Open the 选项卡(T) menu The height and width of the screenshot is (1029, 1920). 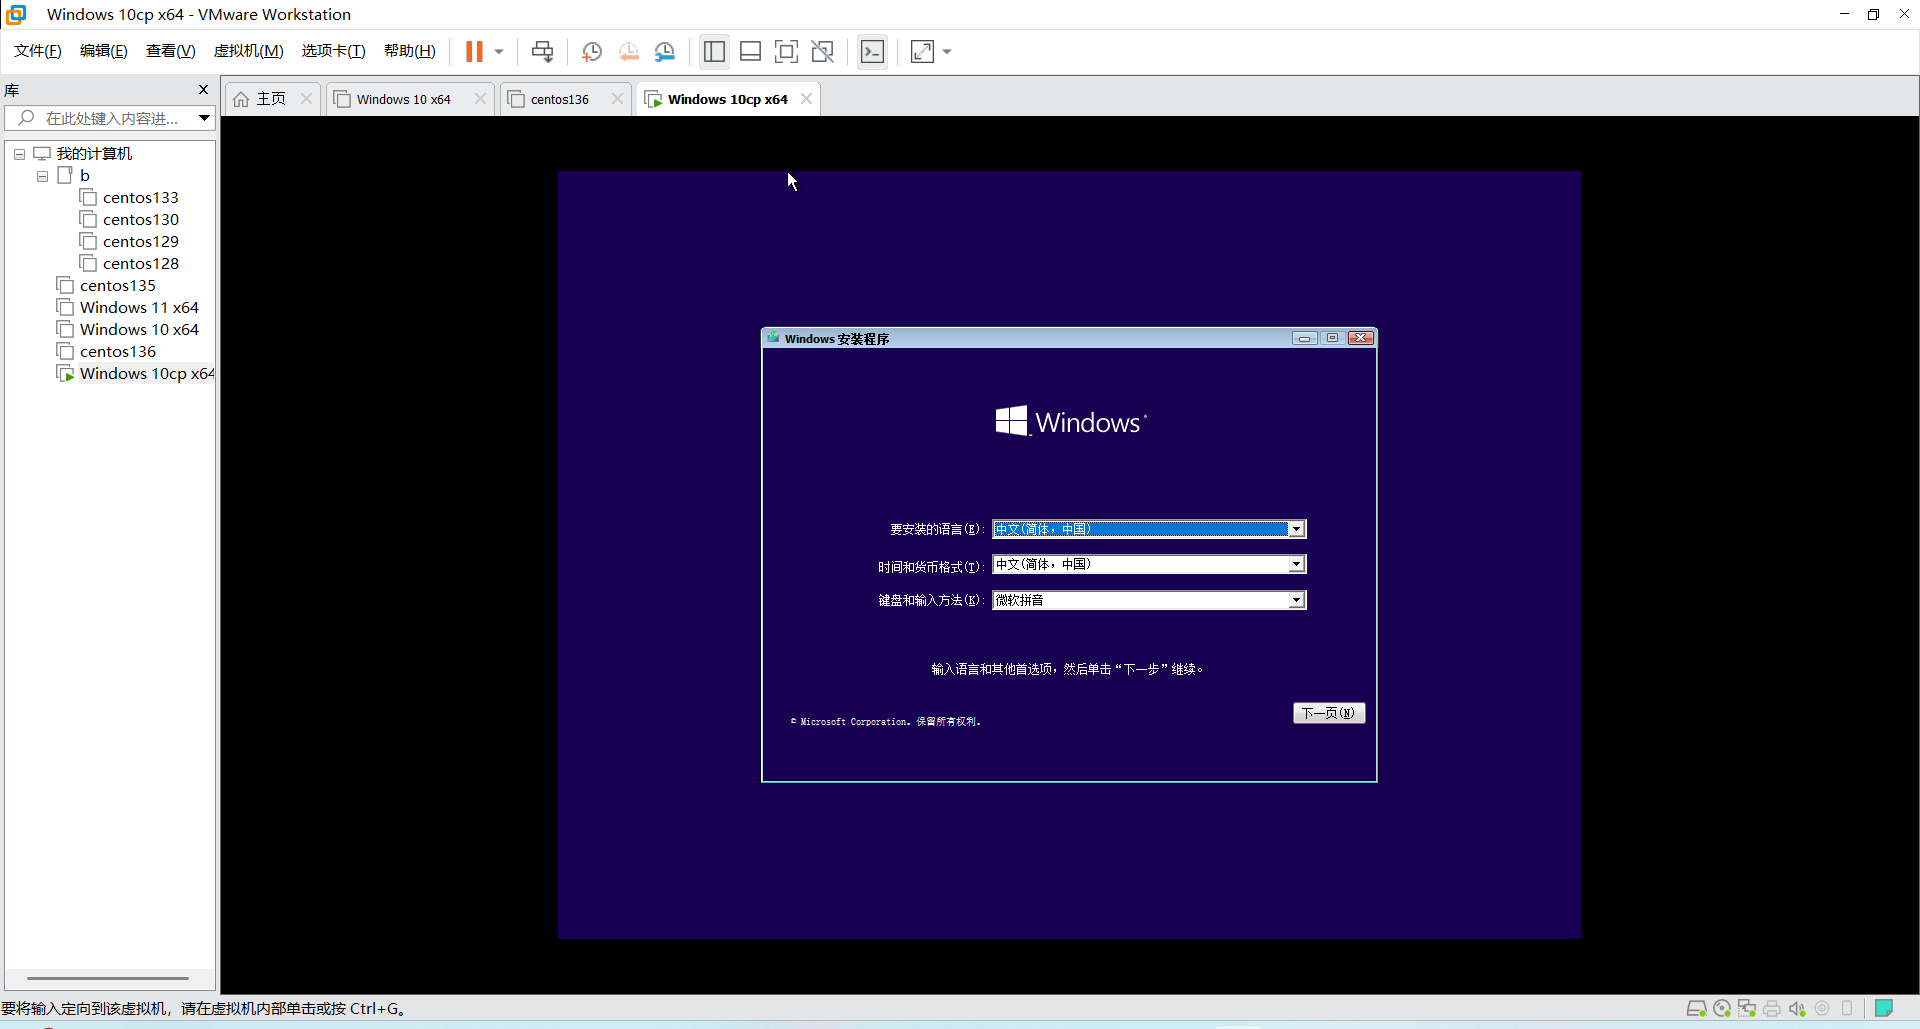(333, 51)
